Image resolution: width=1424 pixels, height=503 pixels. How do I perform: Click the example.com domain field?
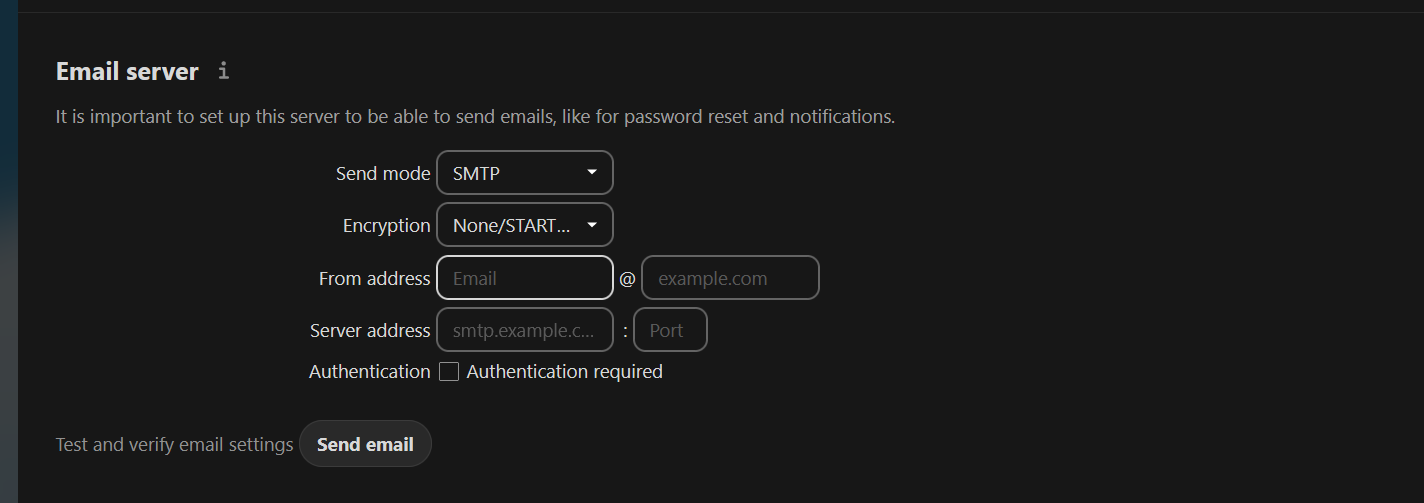pos(730,278)
